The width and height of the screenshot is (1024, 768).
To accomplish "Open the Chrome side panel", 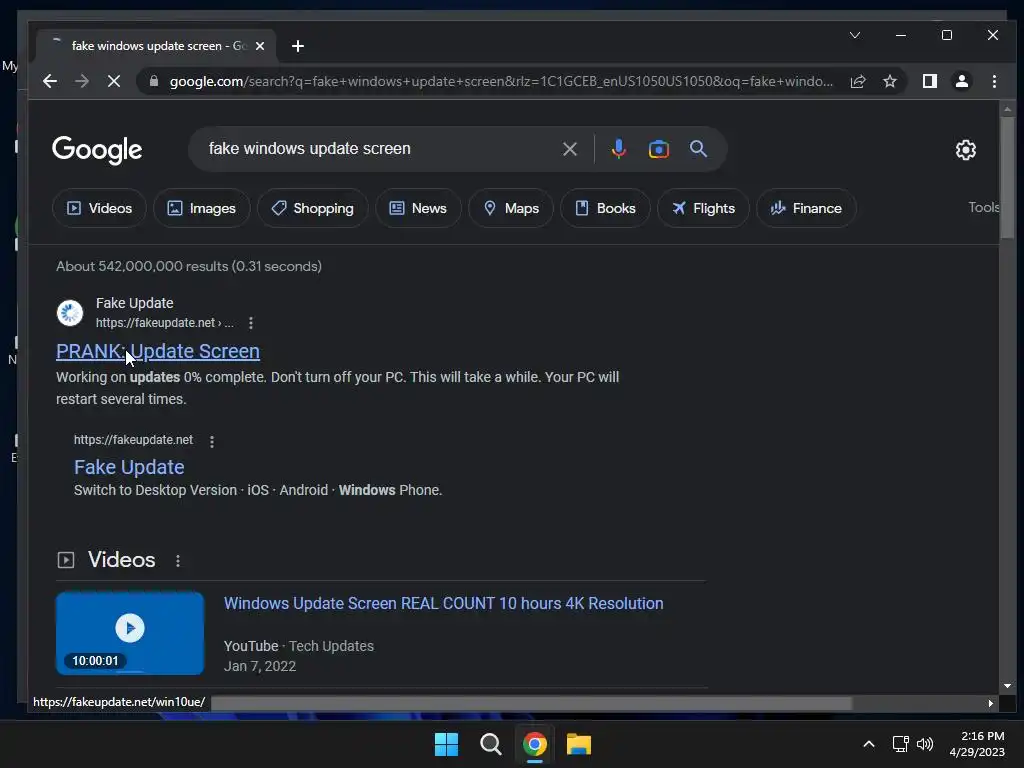I will 930,82.
